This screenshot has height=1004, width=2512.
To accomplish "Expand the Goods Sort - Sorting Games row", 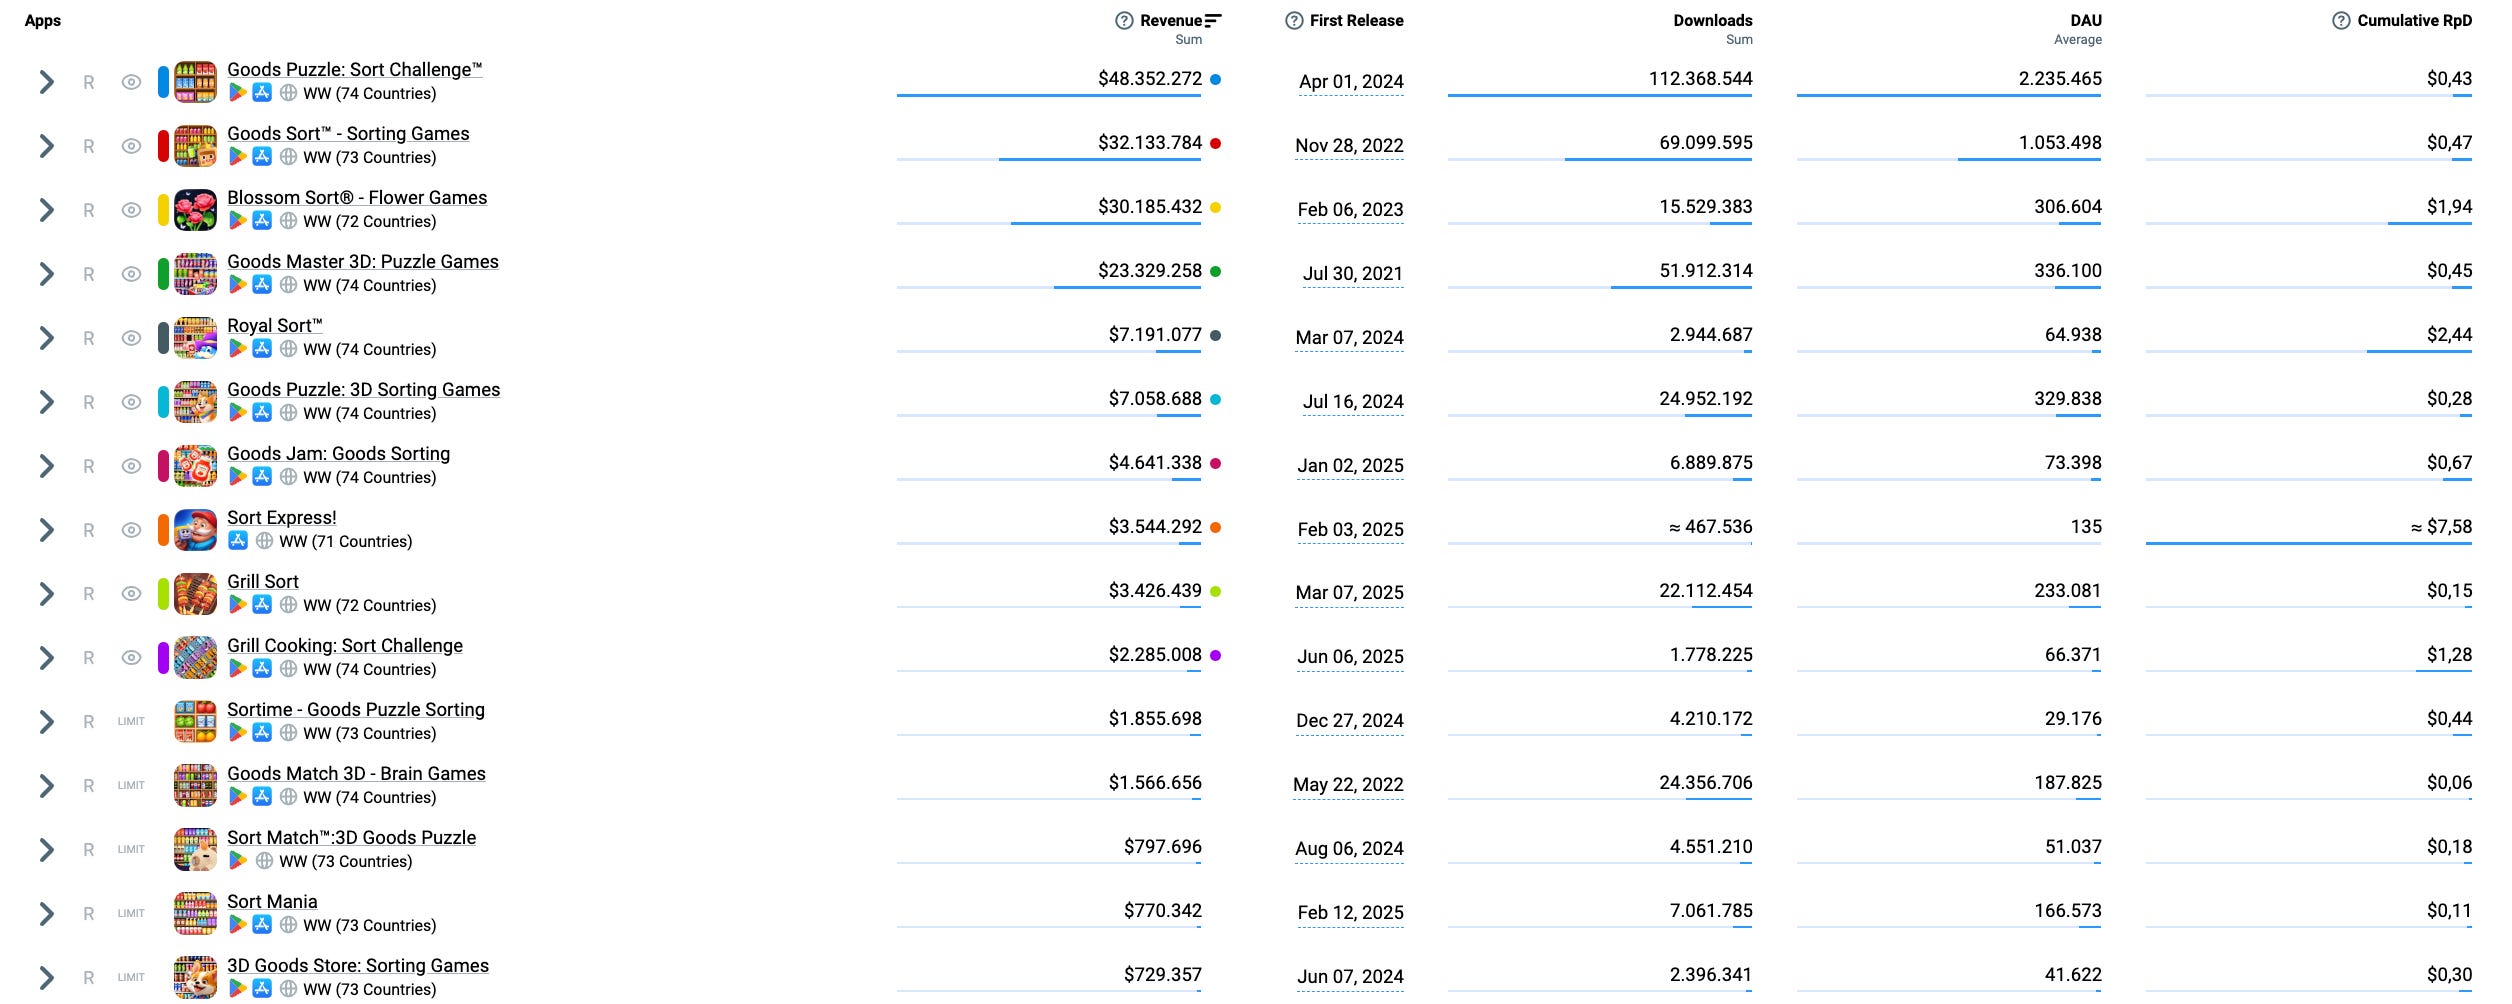I will tap(46, 146).
